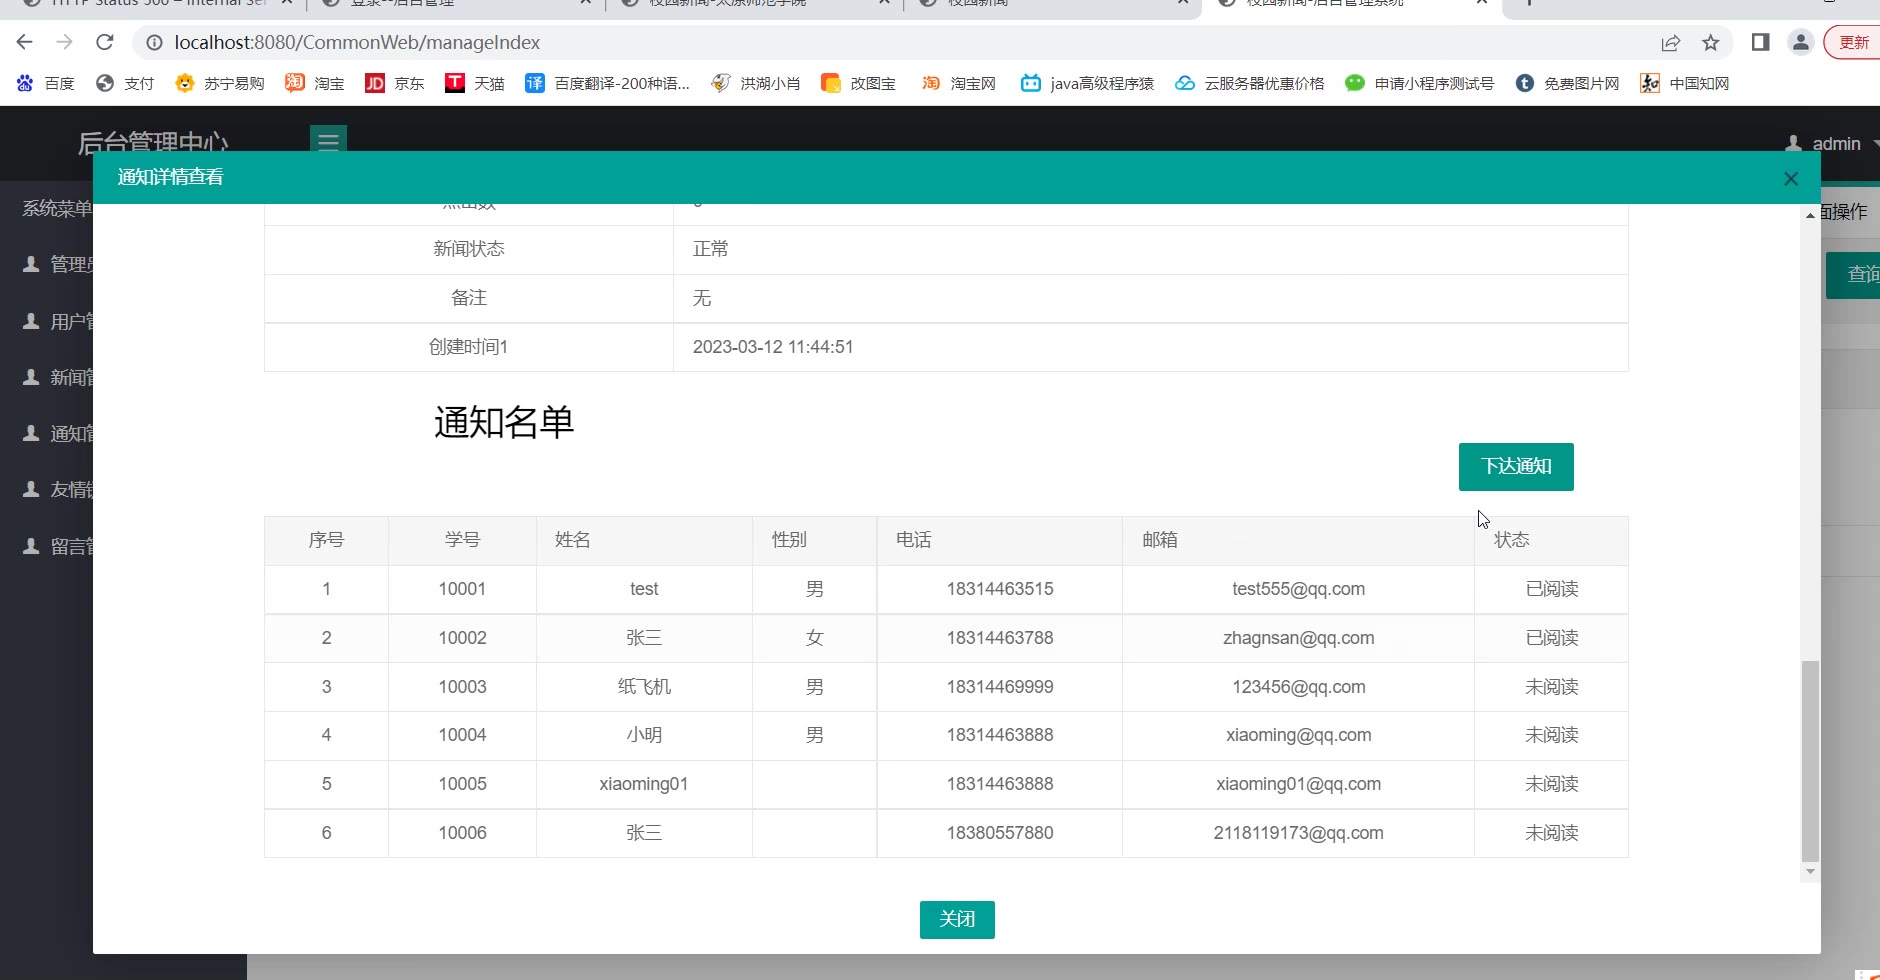Open the 天猫 bookmark
Screen dimensions: 1880x980
(x=475, y=83)
